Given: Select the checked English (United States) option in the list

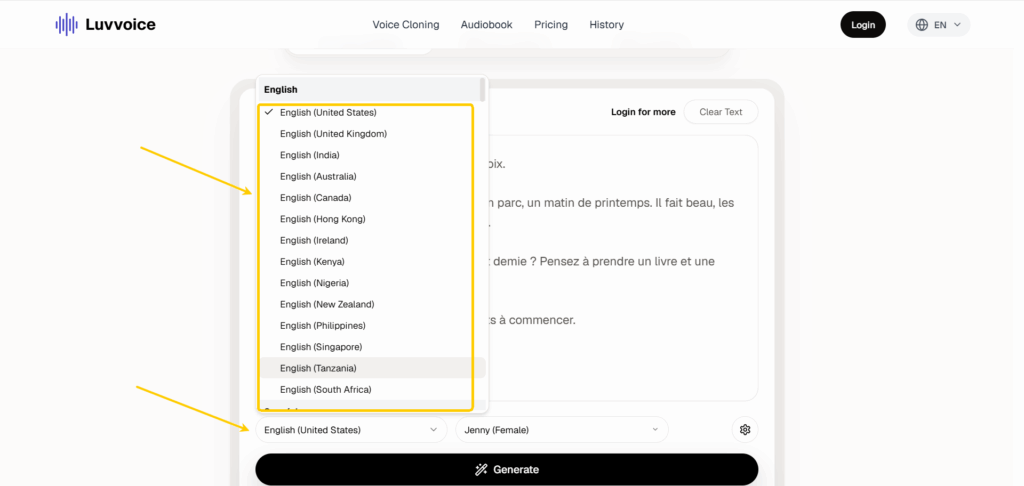Looking at the screenshot, I should [x=372, y=112].
